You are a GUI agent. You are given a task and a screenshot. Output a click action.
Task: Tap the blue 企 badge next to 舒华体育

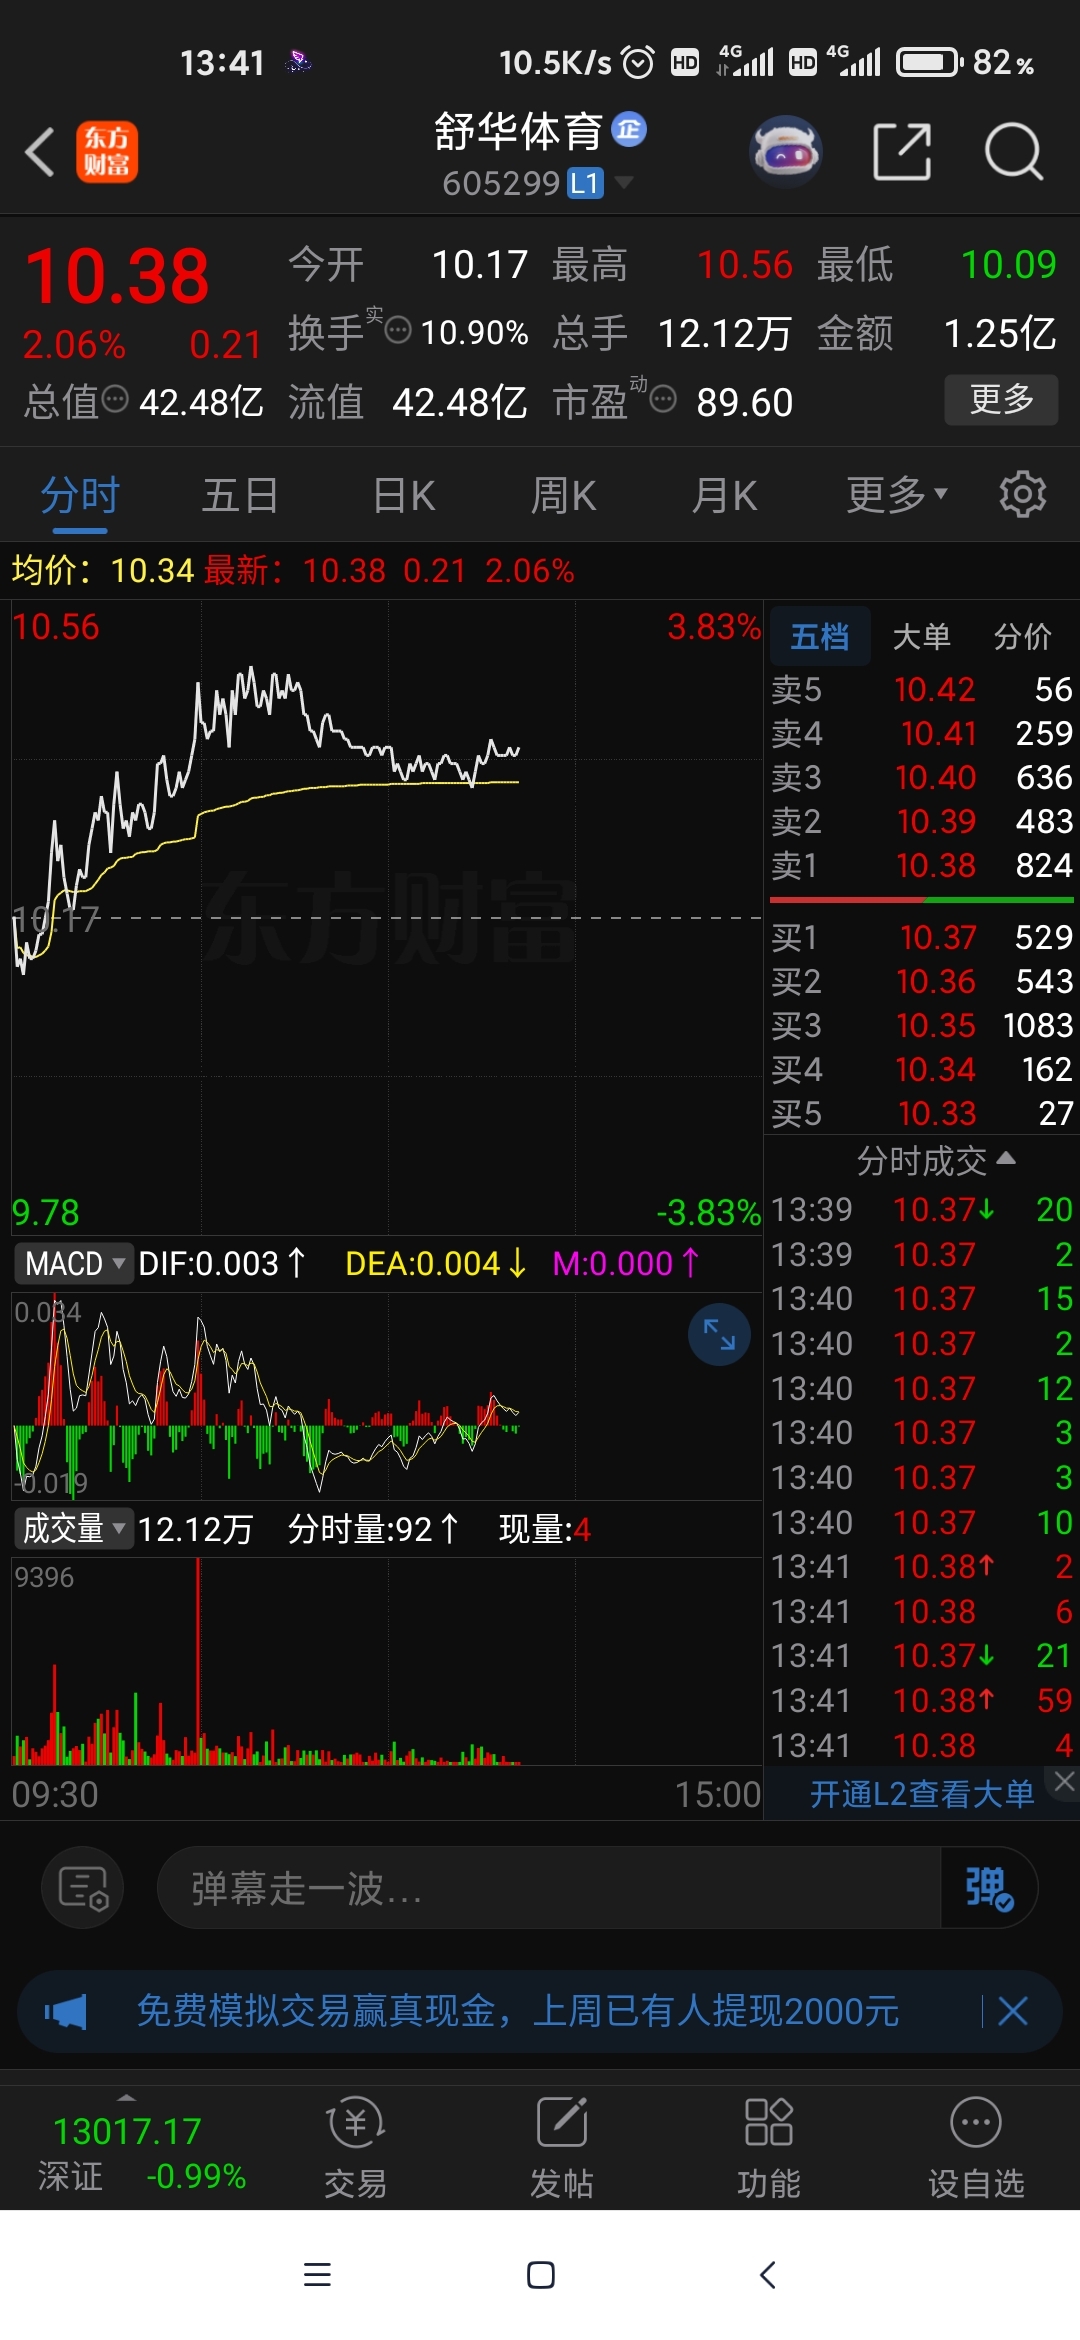pyautogui.click(x=629, y=129)
